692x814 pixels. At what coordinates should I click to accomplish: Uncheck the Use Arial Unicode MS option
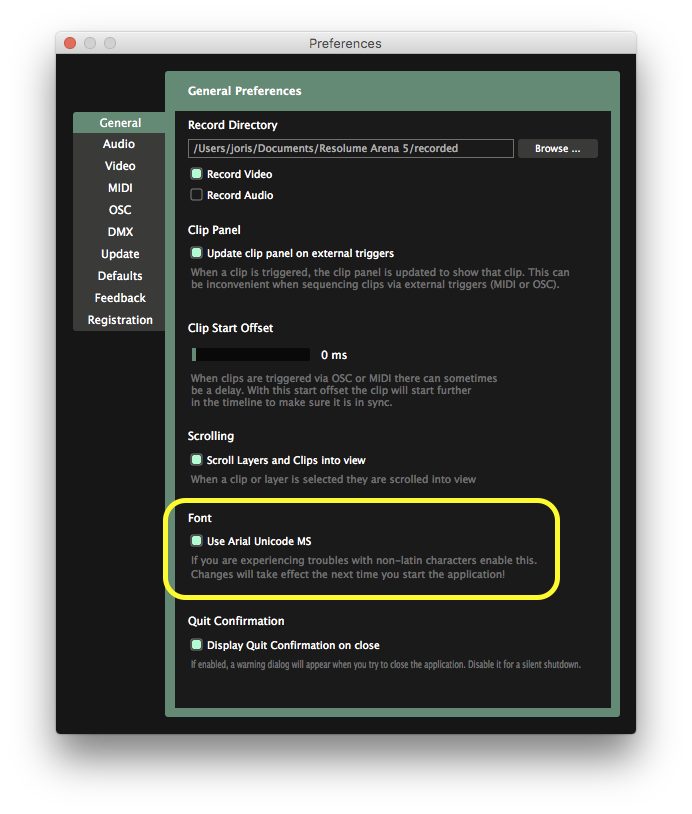click(x=197, y=541)
